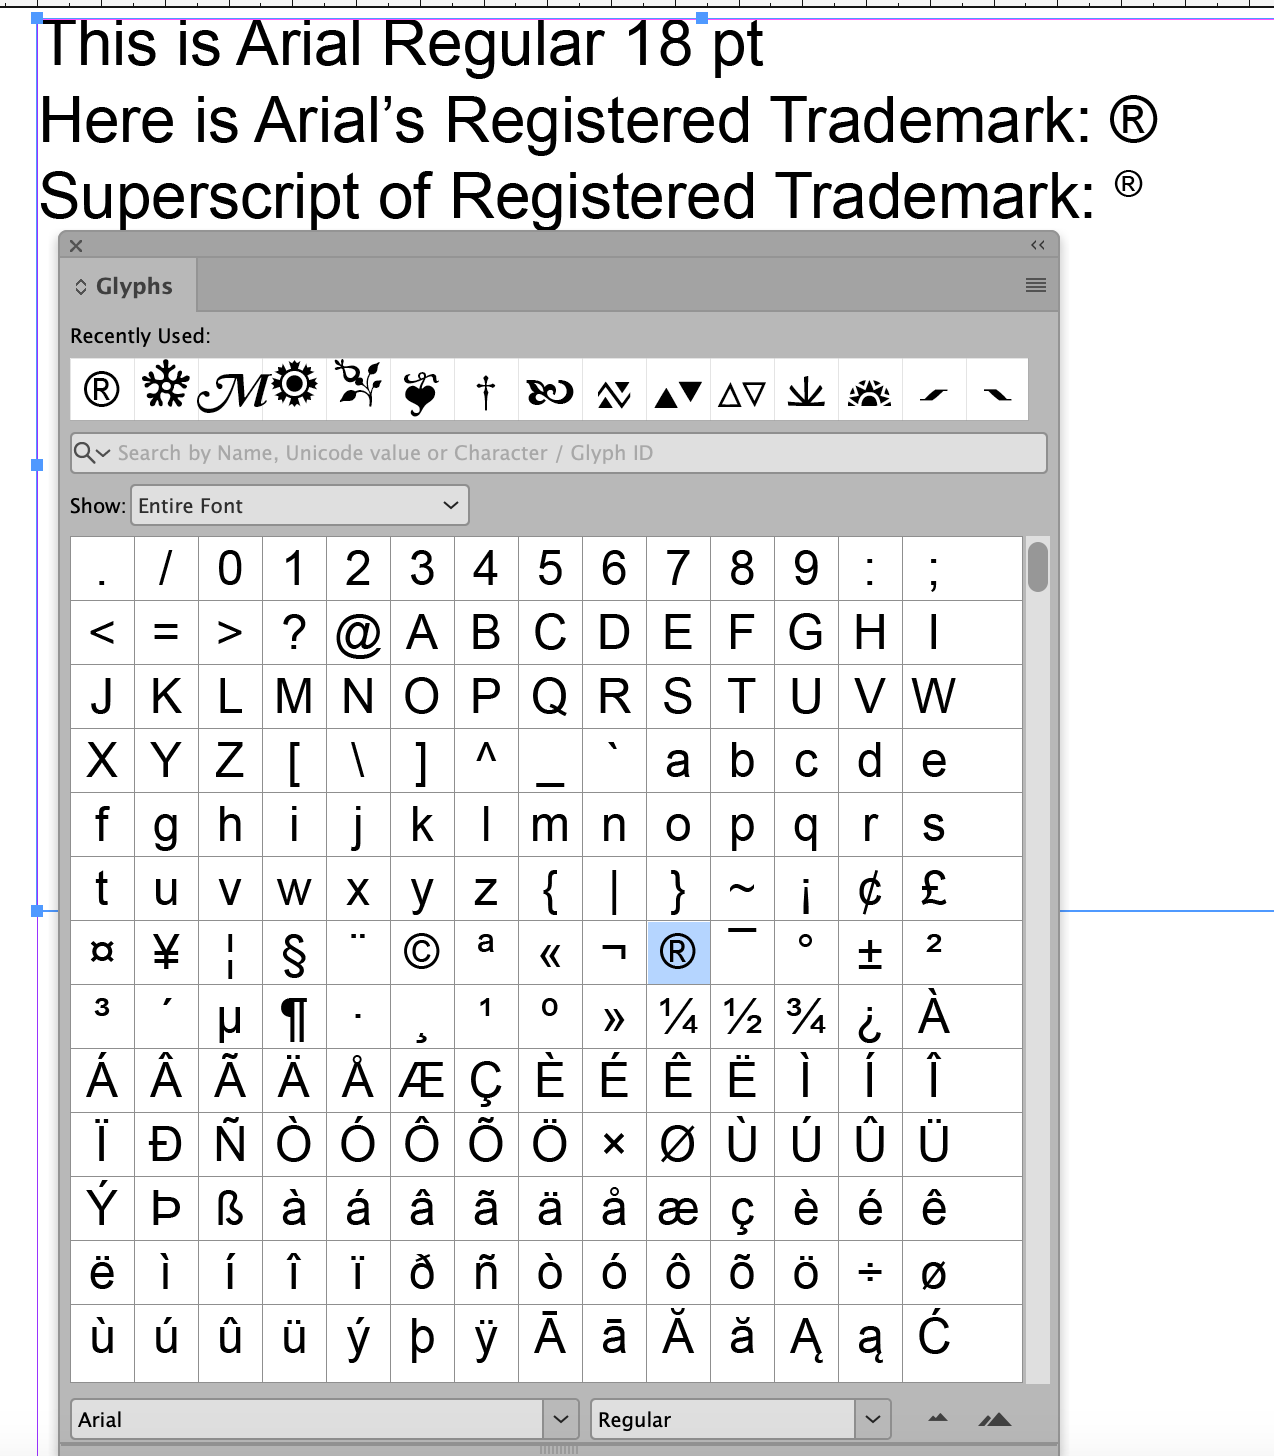The width and height of the screenshot is (1274, 1456).
Task: Select the dagger glyph in Recently Used
Action: point(485,389)
